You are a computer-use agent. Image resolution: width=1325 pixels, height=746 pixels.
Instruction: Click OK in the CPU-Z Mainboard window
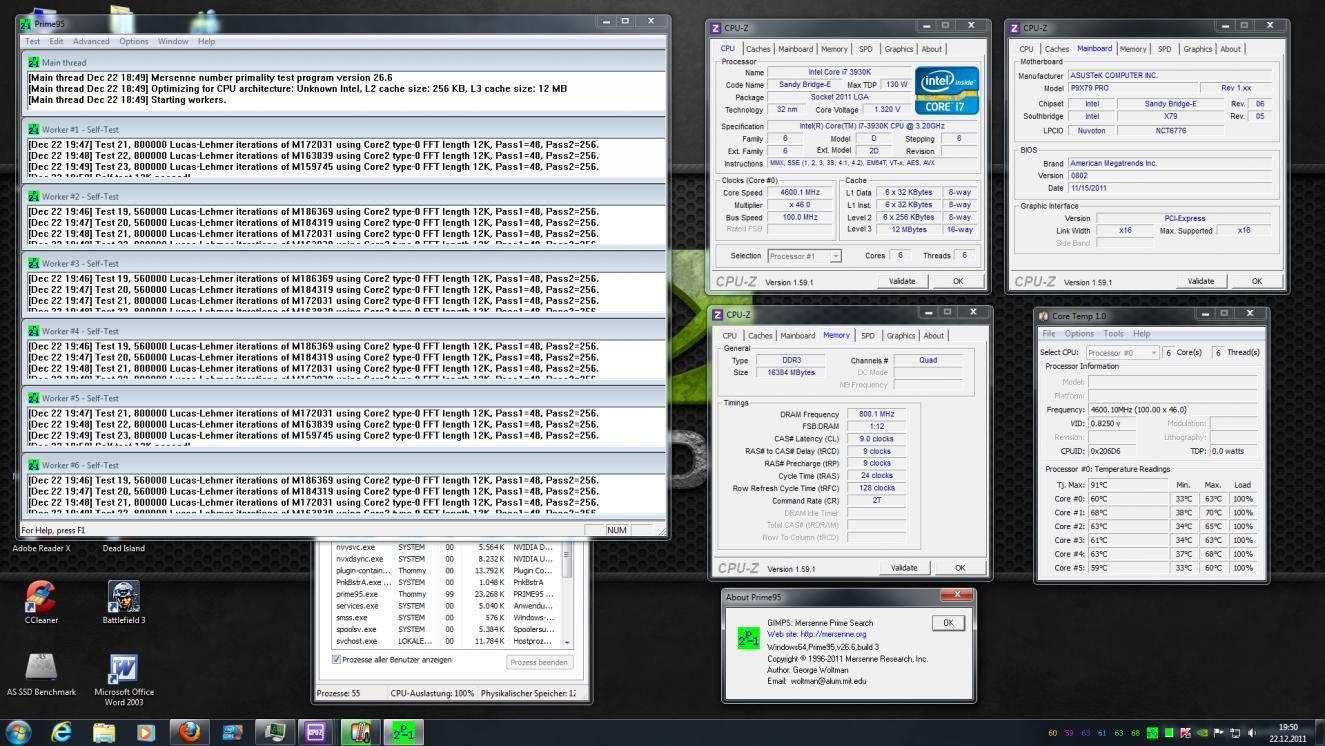(1257, 281)
